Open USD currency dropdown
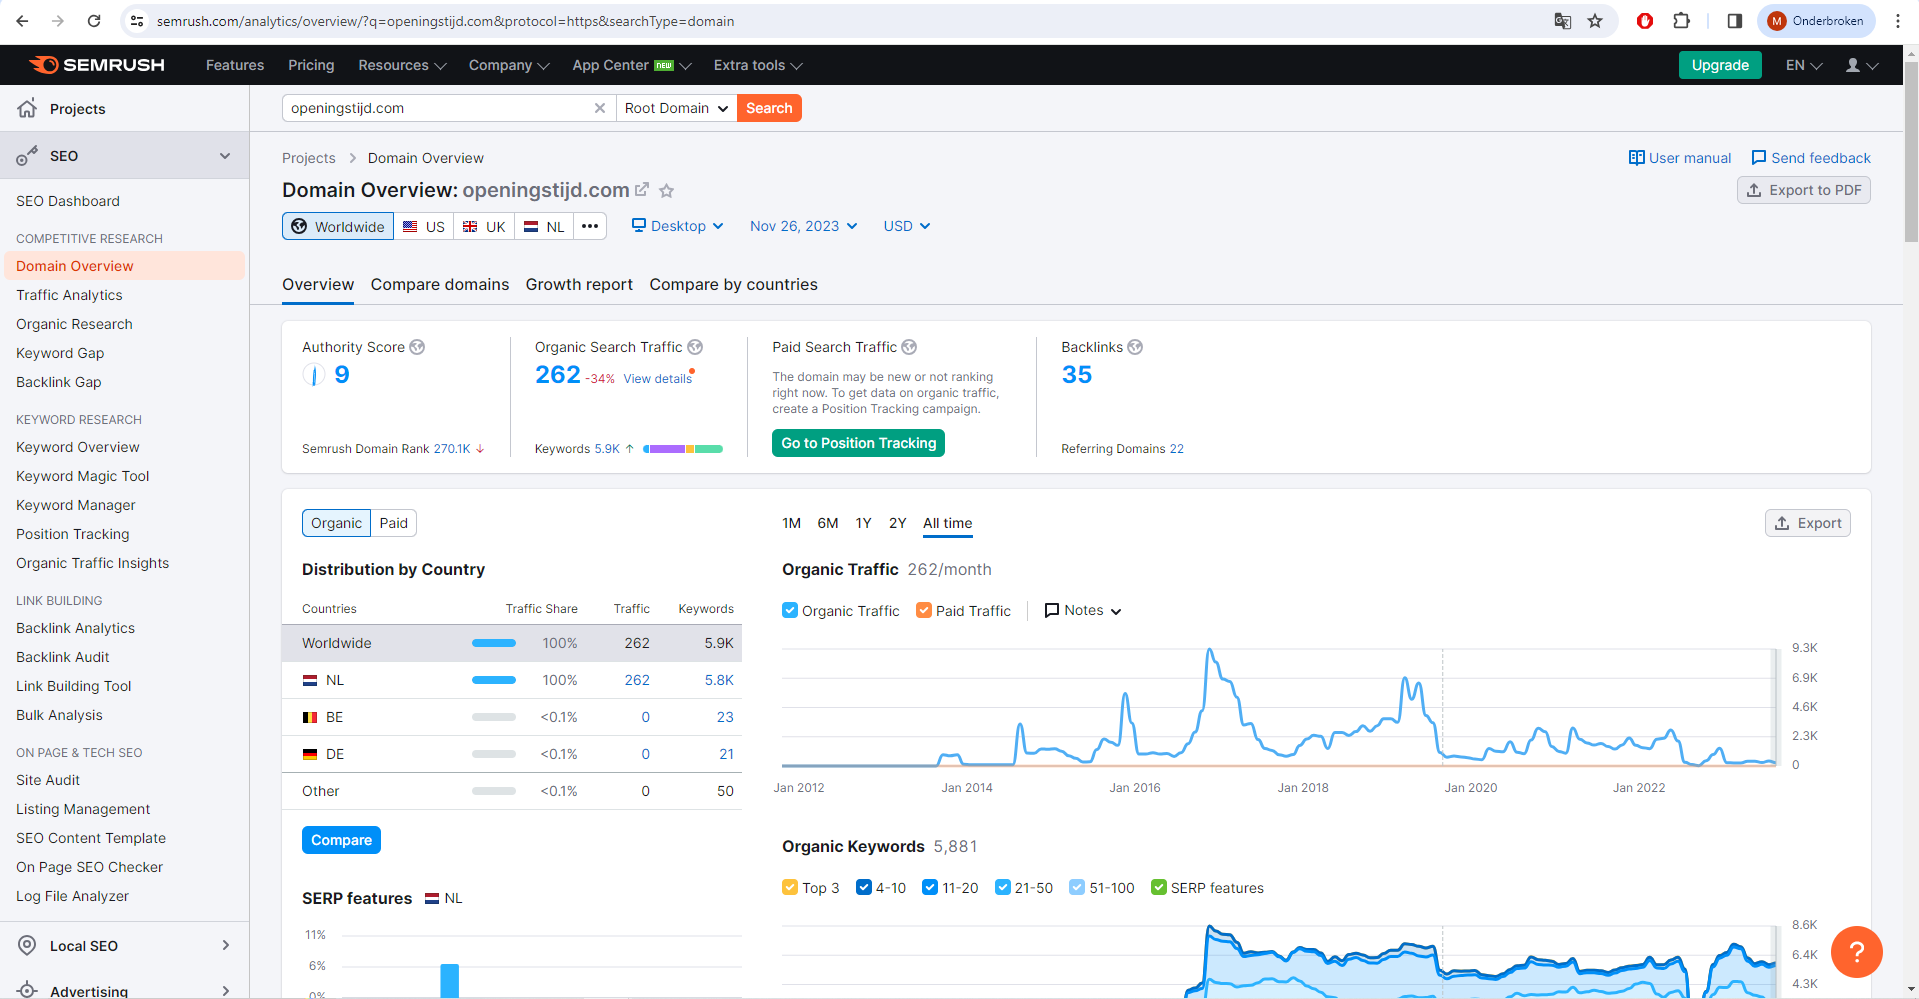 pos(906,226)
